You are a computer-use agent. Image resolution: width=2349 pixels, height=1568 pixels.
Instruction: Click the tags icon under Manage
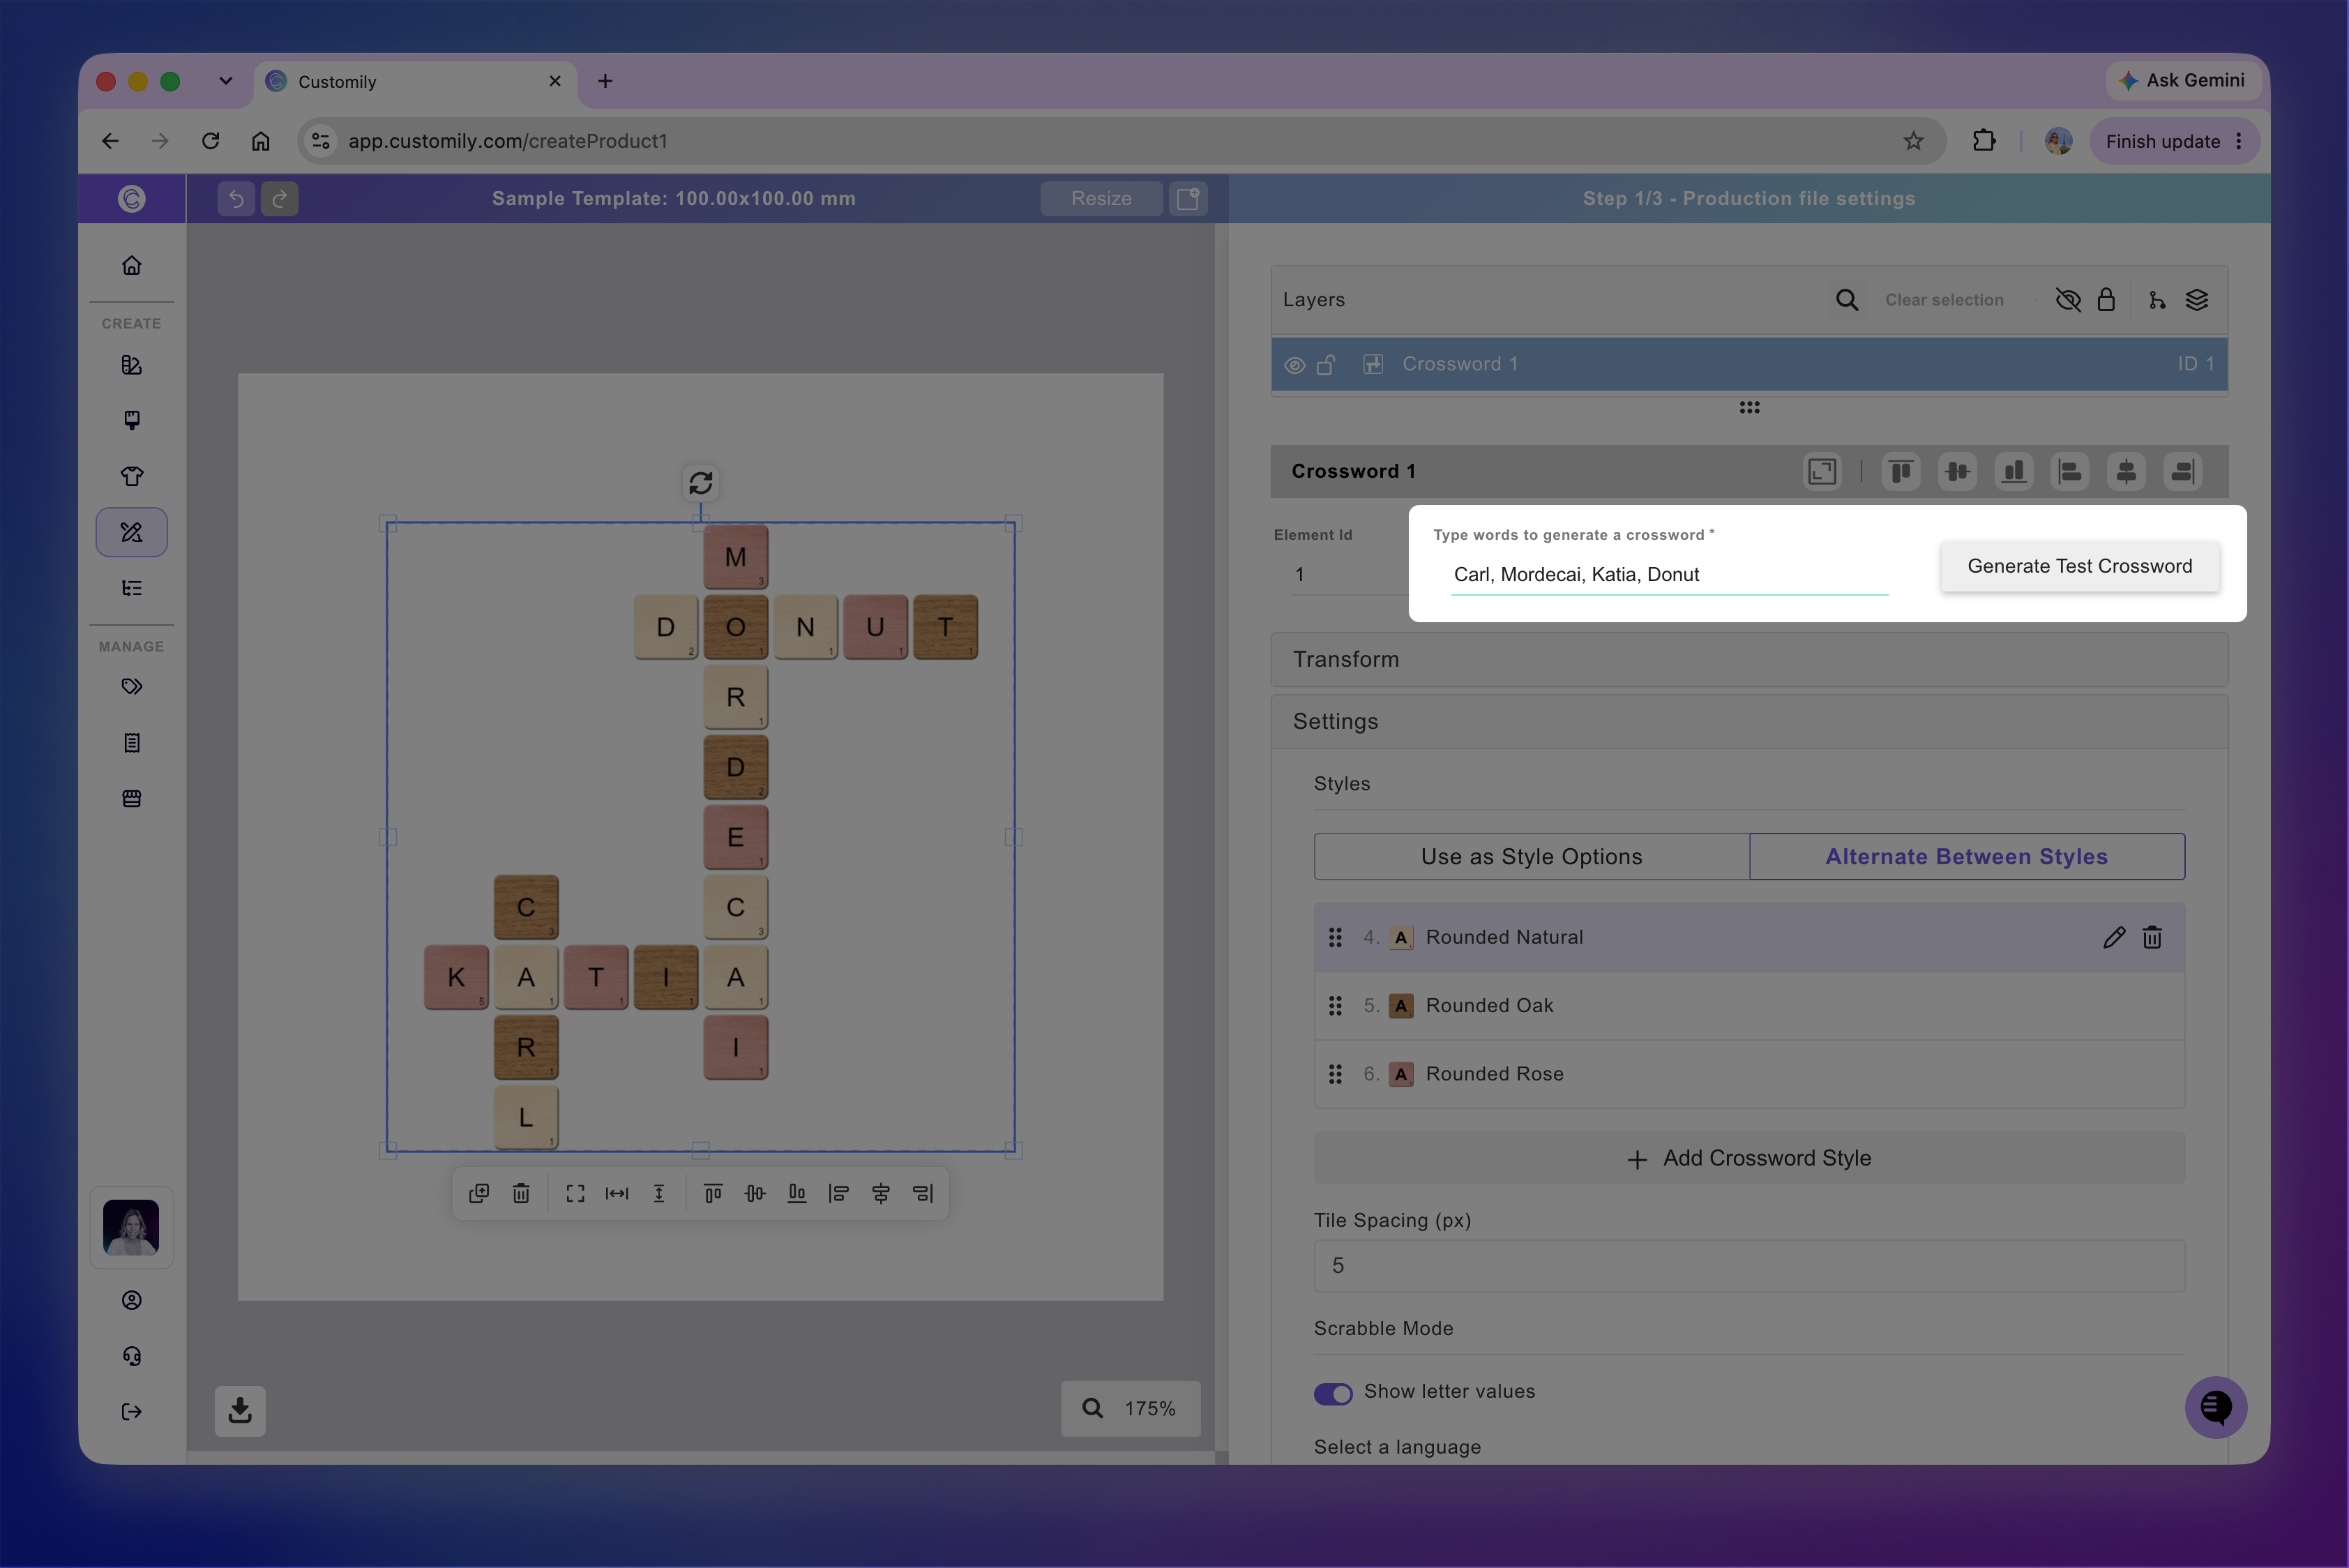pyautogui.click(x=131, y=686)
